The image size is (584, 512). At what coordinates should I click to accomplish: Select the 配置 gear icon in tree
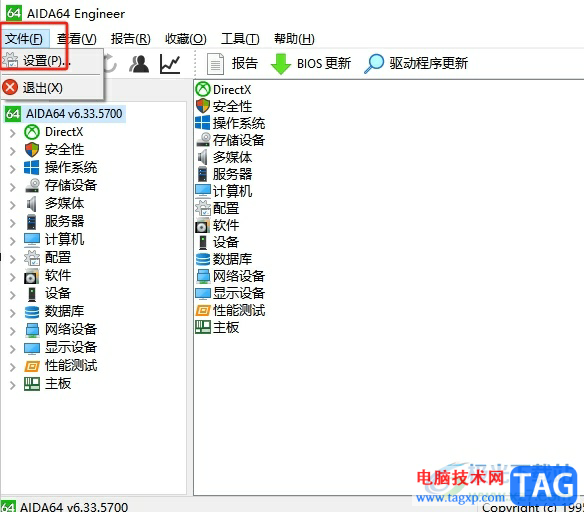(x=32, y=258)
